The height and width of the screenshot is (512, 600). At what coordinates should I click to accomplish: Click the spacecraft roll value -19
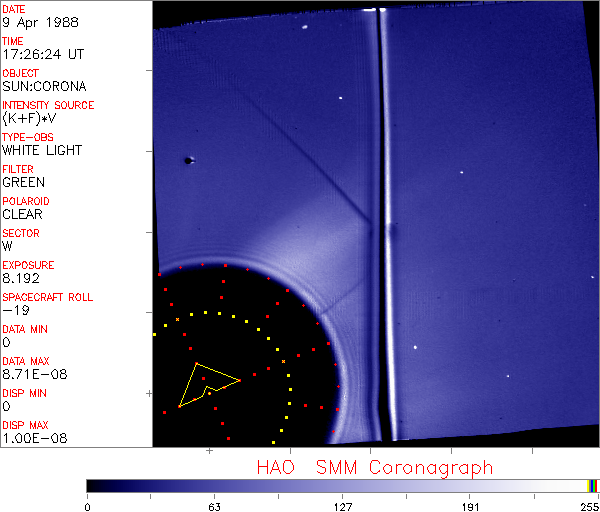tap(13, 311)
